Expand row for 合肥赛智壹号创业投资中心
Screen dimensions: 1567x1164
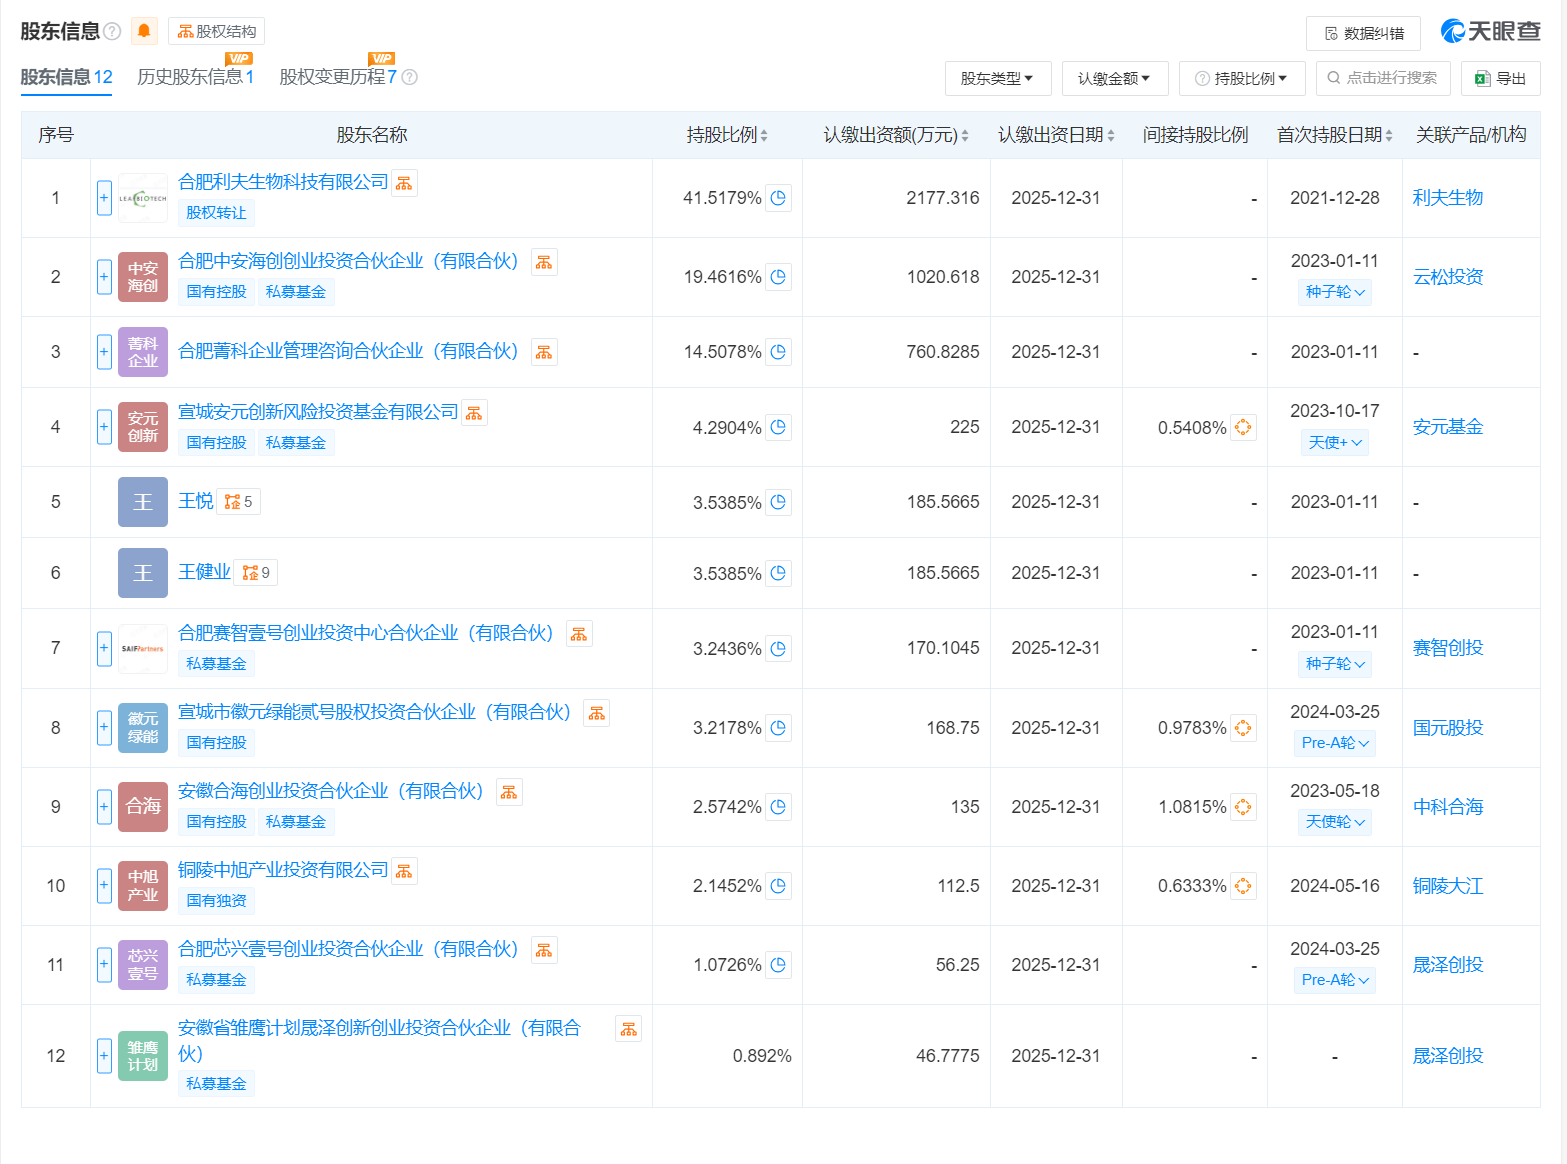pos(104,648)
